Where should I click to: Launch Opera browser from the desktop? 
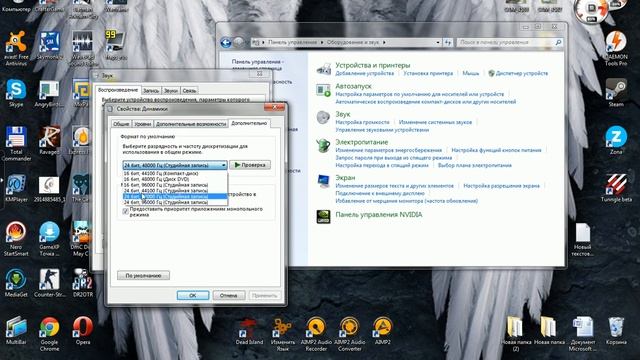pyautogui.click(x=82, y=331)
